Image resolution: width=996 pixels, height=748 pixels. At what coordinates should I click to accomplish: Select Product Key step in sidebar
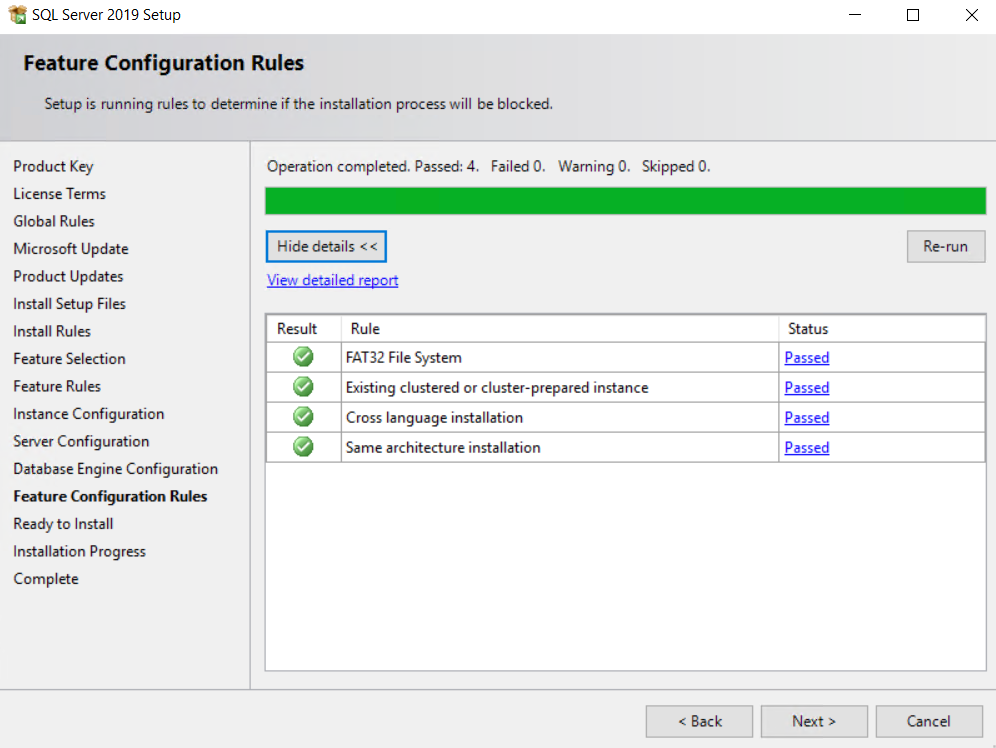point(53,166)
